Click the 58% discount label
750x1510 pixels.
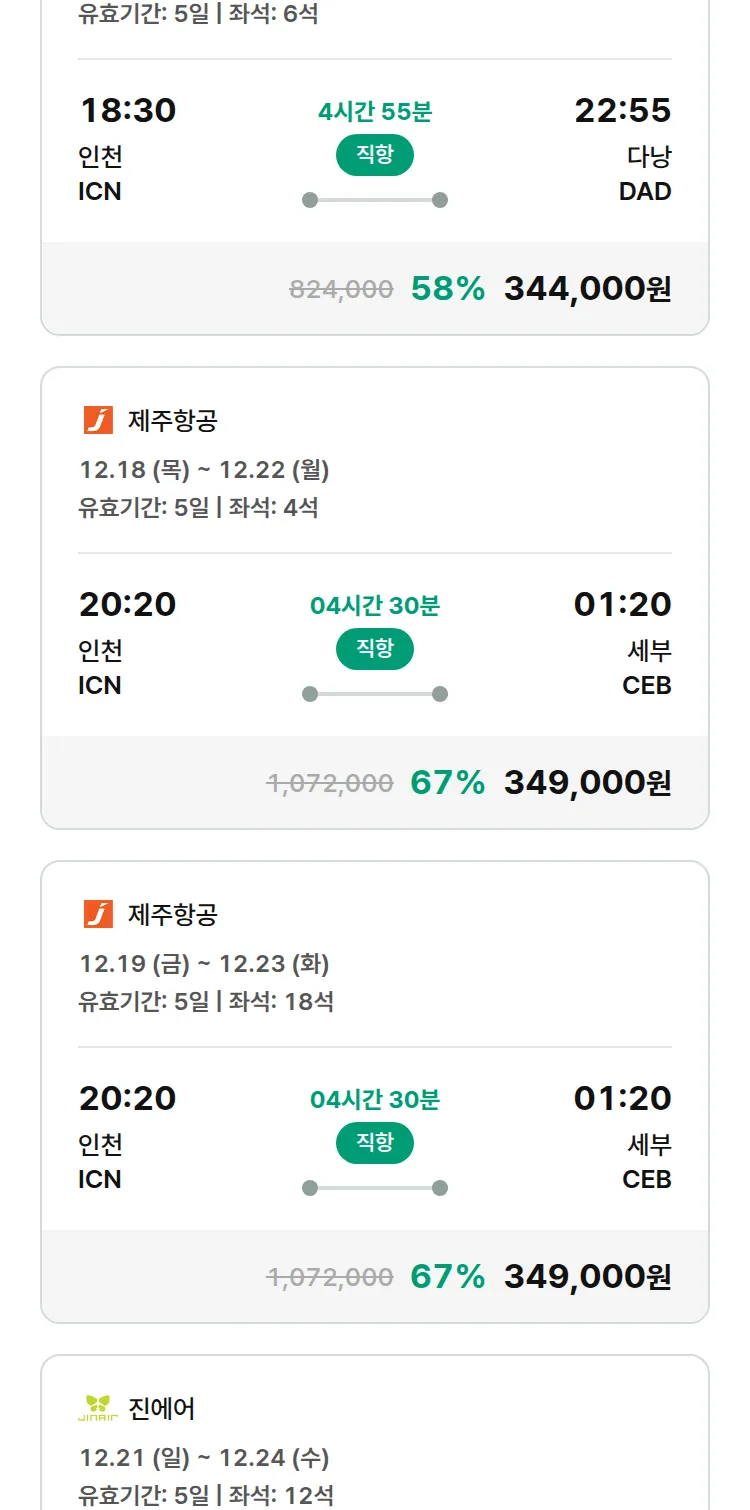447,289
